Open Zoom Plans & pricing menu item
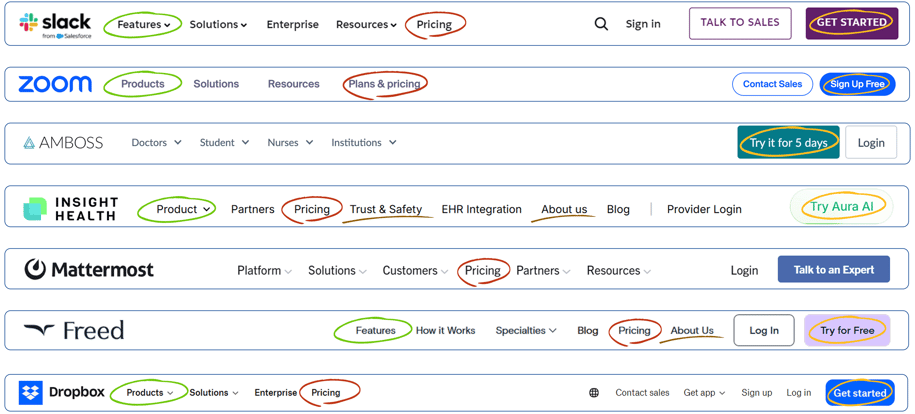This screenshot has height=414, width=915. click(385, 84)
